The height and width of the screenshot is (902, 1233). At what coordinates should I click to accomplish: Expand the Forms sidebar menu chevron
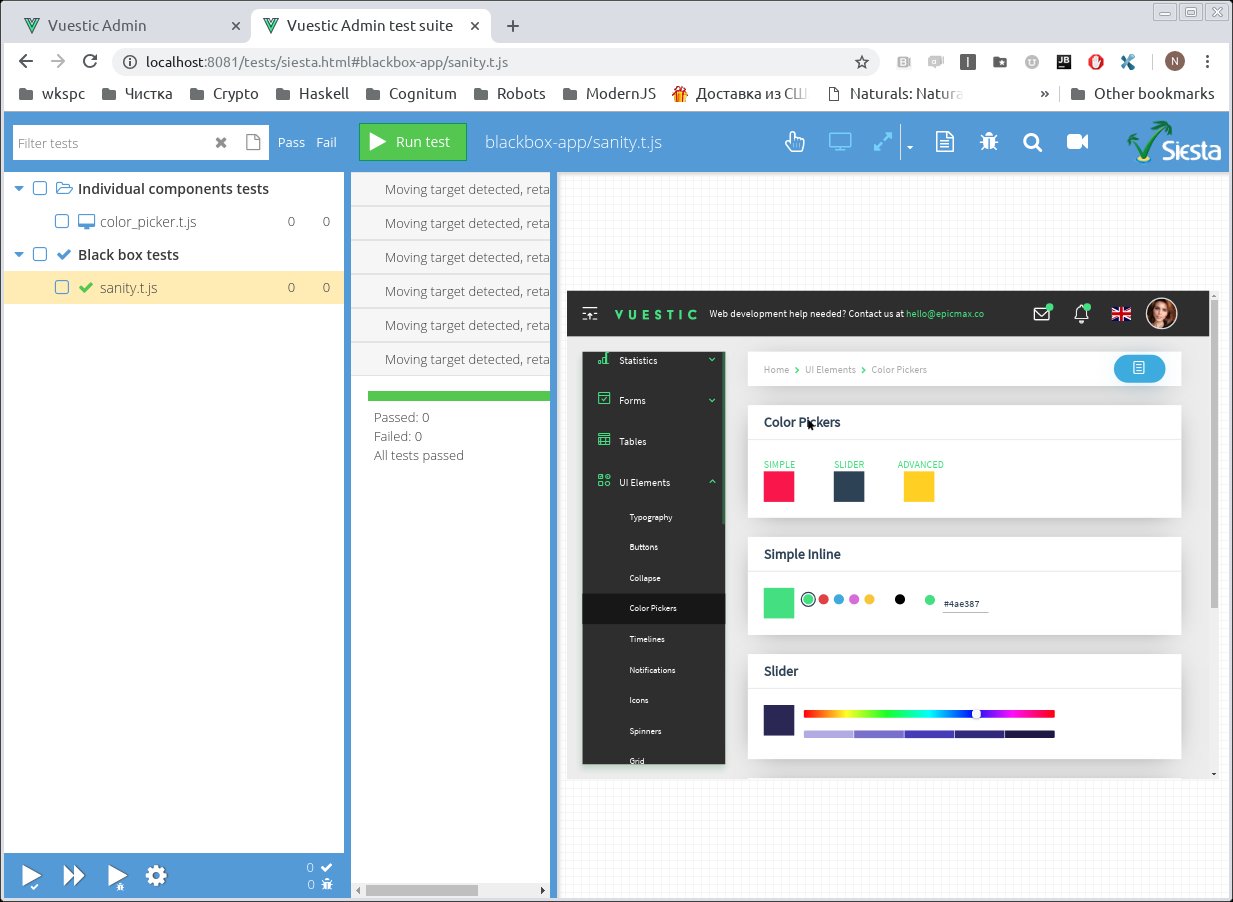pos(712,401)
